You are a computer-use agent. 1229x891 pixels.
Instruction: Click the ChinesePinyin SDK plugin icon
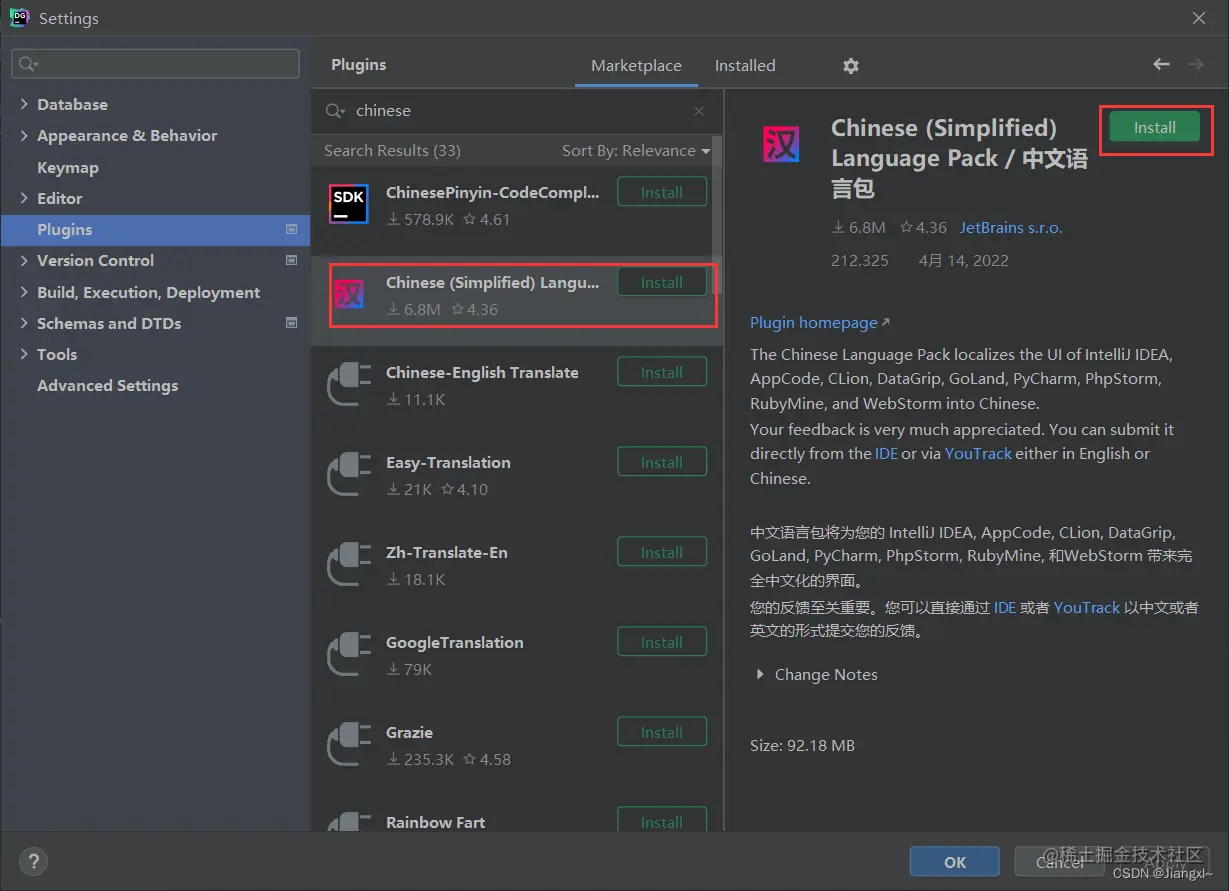coord(349,204)
